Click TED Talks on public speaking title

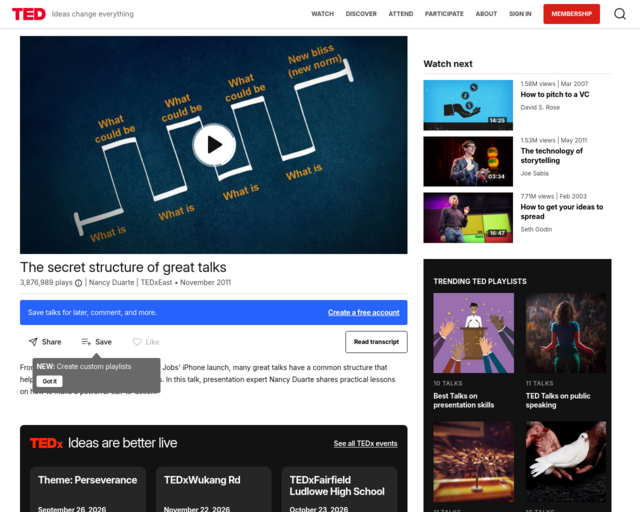[558, 401]
